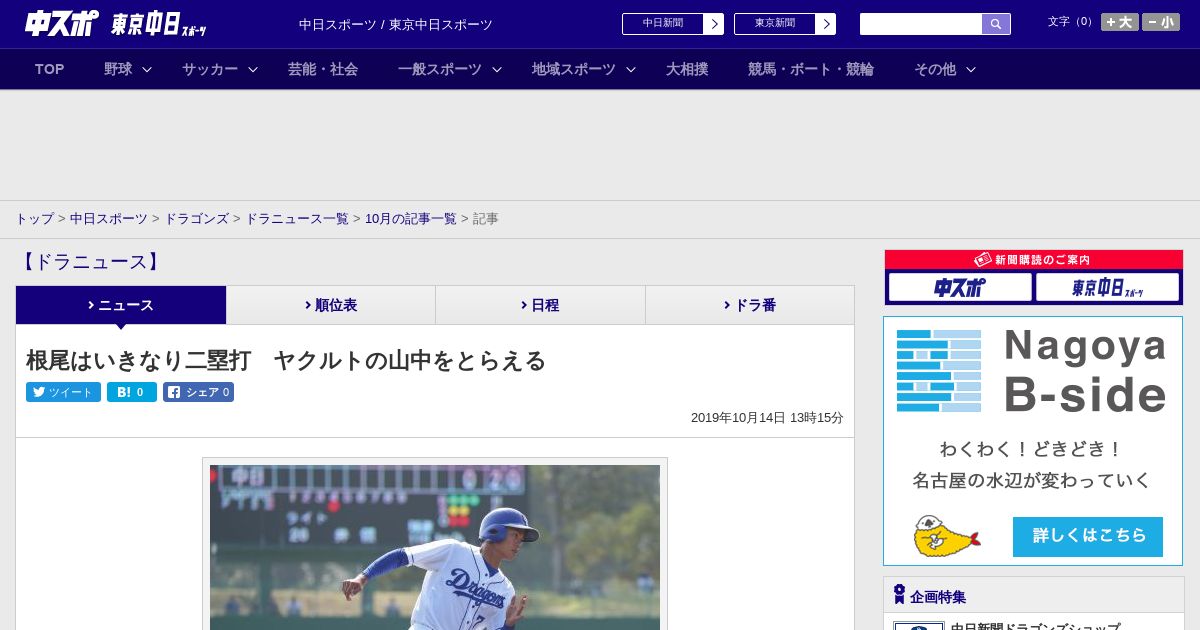Open the 芸能・社会 section
This screenshot has width=1200, height=630.
pos(323,69)
